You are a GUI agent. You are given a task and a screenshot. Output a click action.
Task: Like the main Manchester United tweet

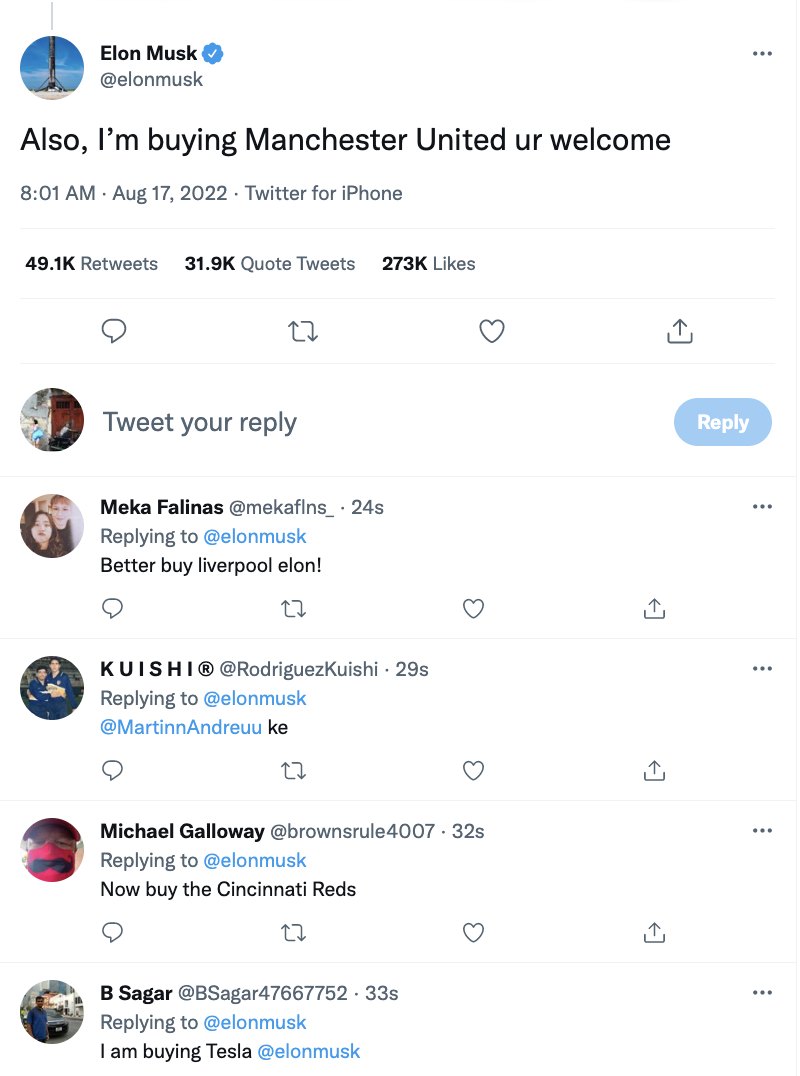[x=491, y=331]
